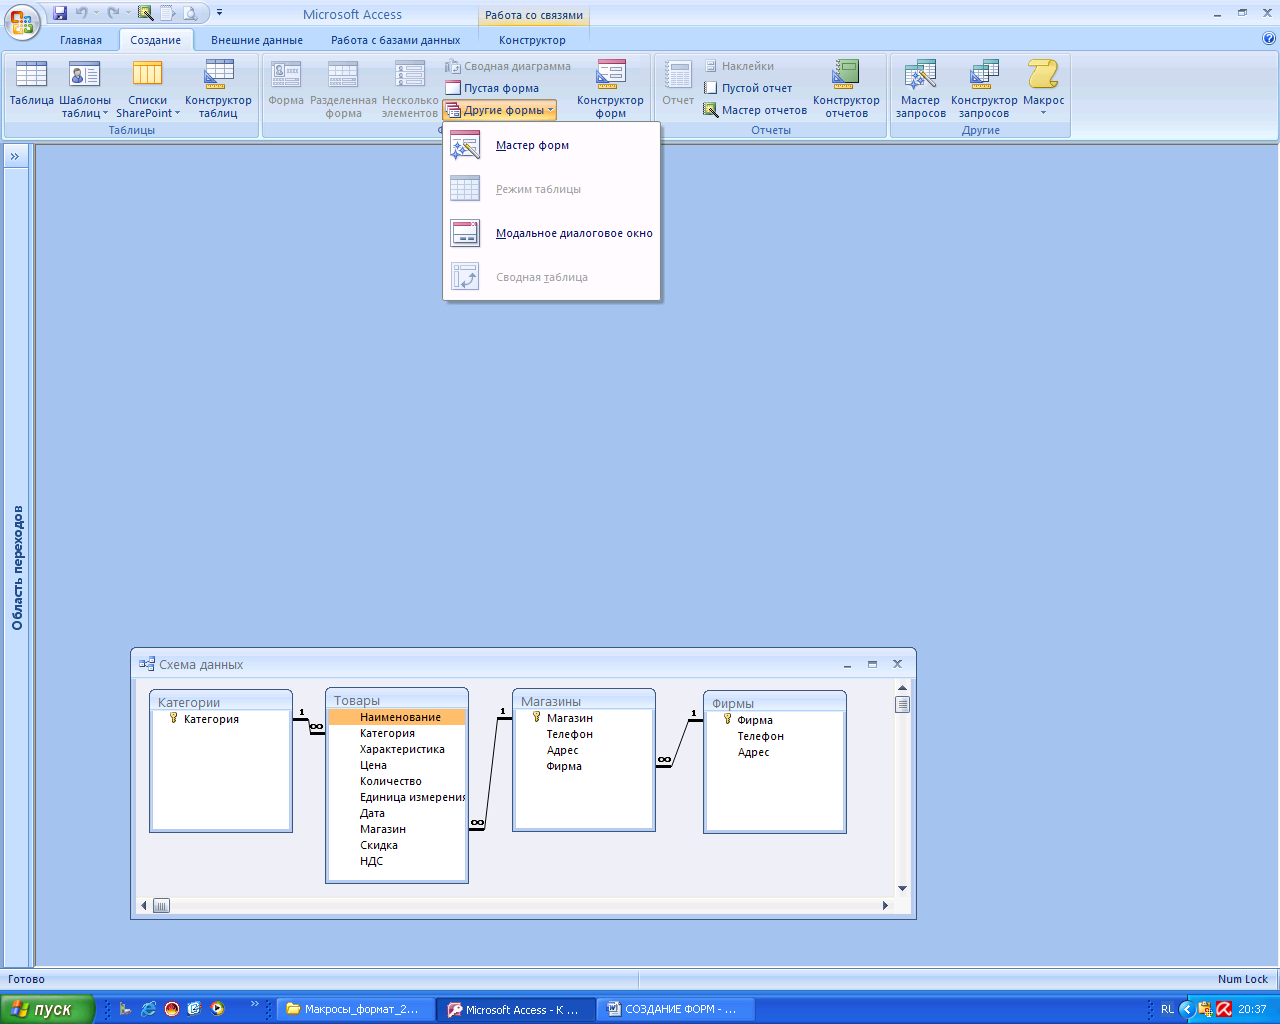Click Область переходов vertical label

tap(17, 567)
